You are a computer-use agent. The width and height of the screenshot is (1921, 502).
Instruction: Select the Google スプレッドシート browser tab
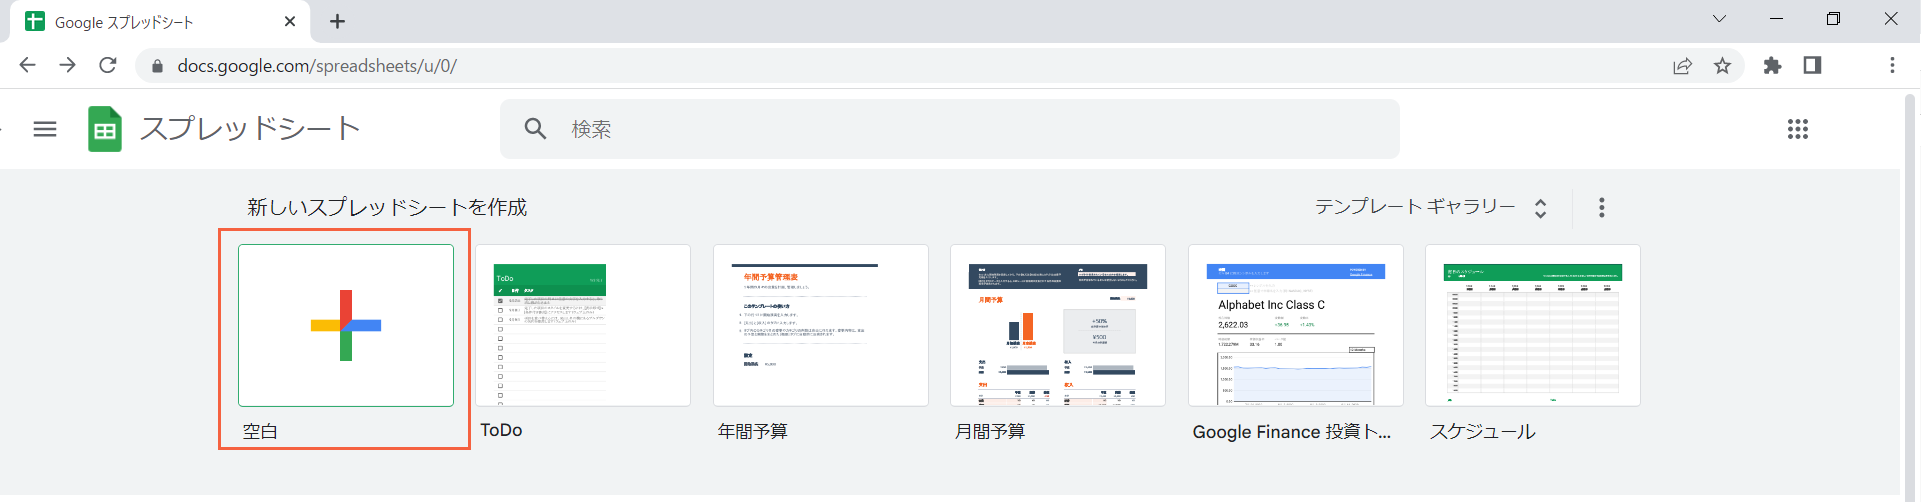150,22
